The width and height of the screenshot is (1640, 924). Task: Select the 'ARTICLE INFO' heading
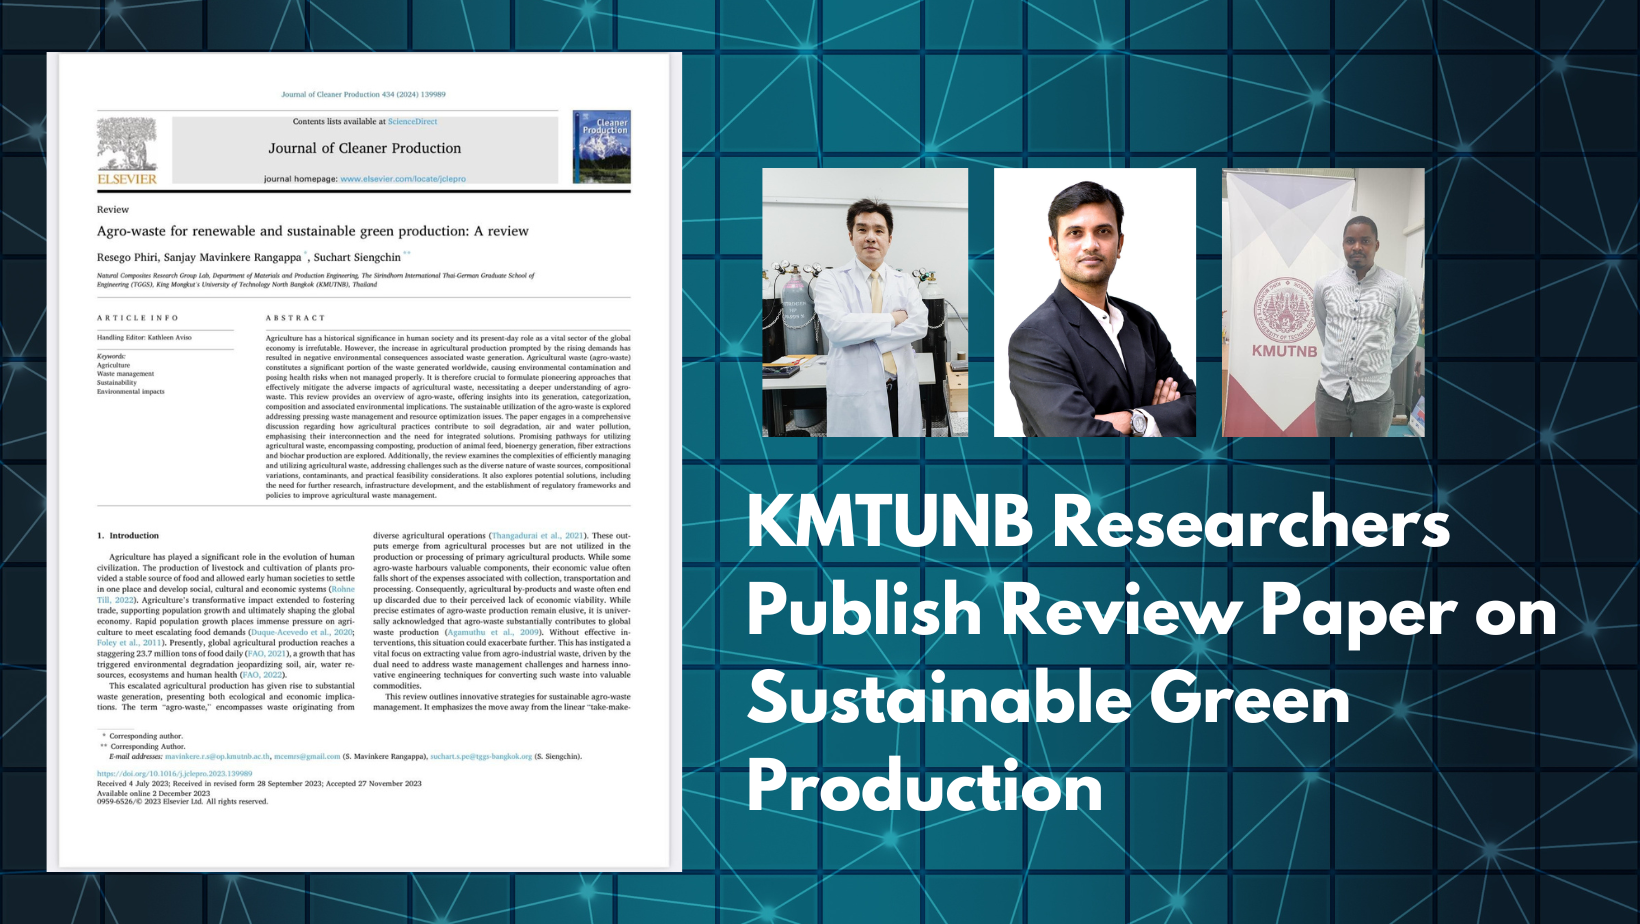(x=137, y=318)
